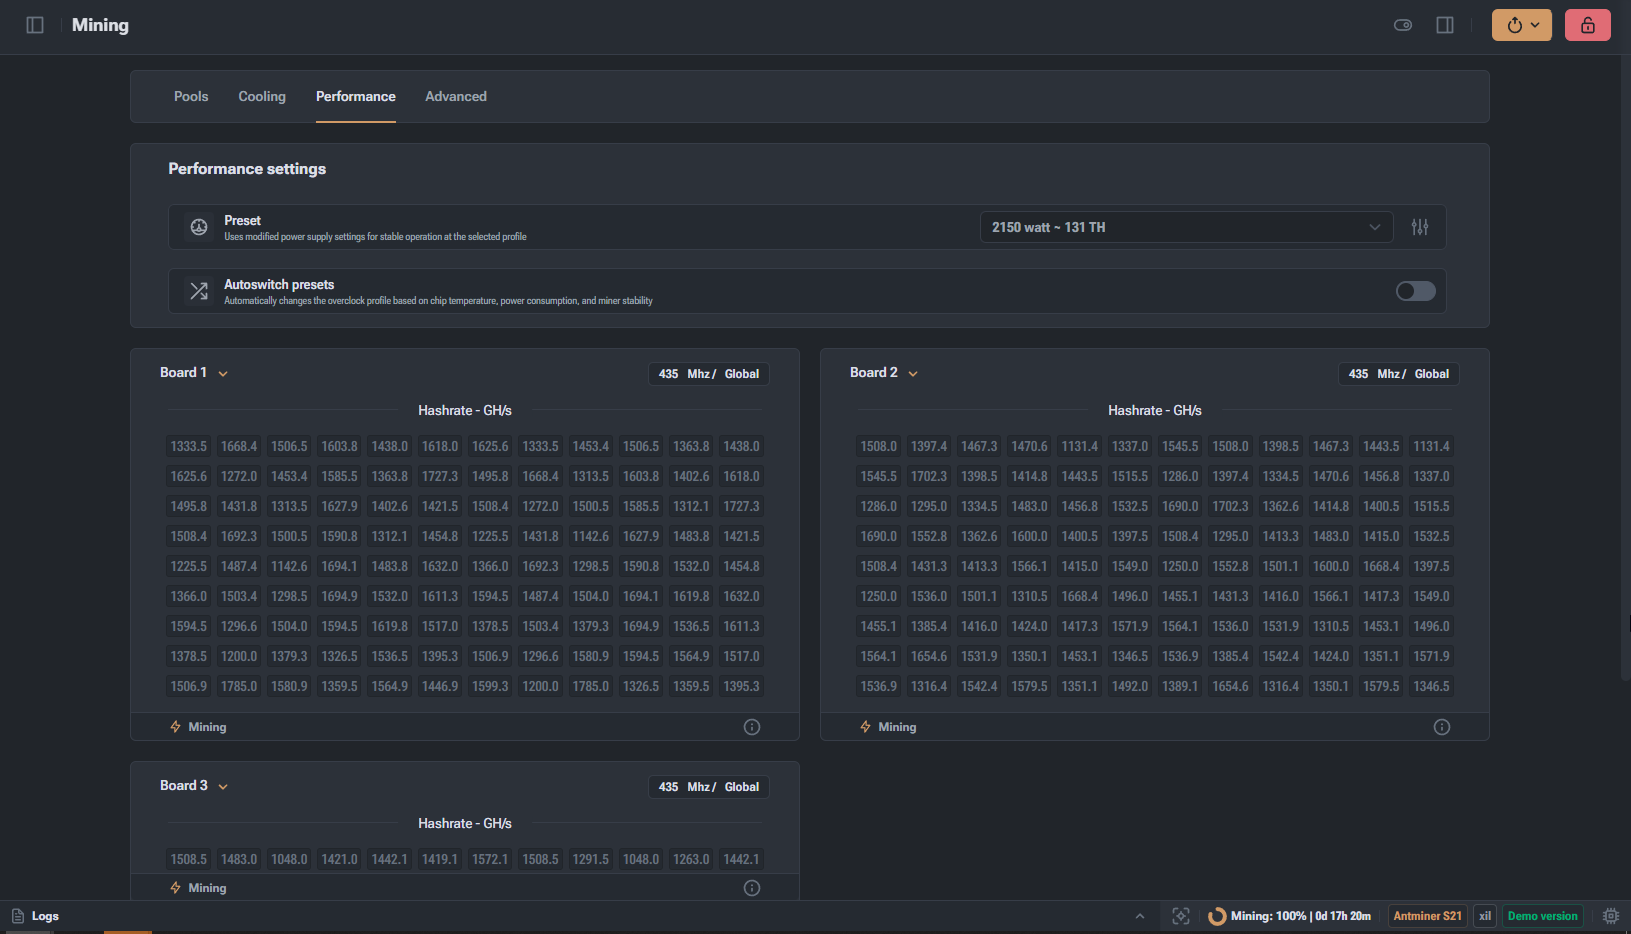Image resolution: width=1631 pixels, height=934 pixels.
Task: Click the Mining progress spinner icon
Action: pyautogui.click(x=1217, y=916)
